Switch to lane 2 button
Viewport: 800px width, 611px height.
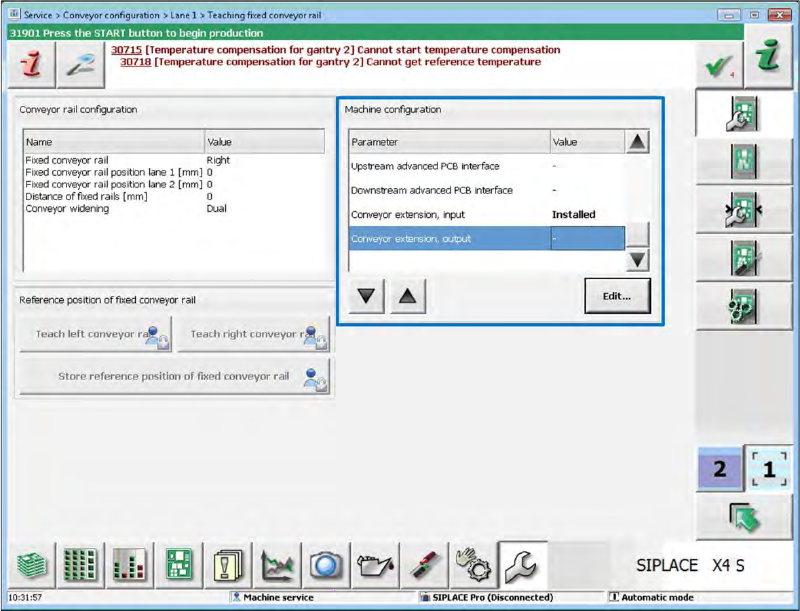point(720,469)
